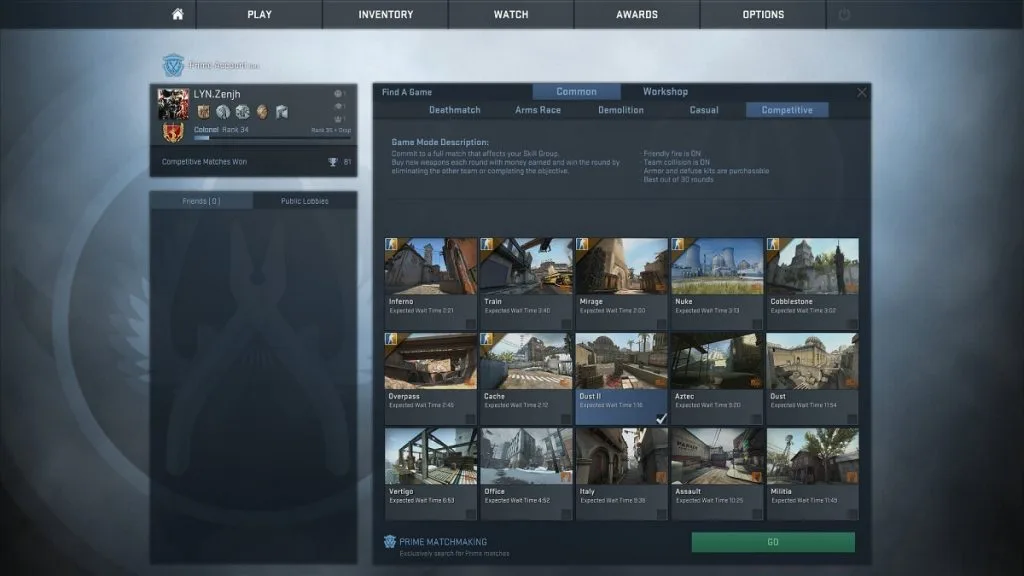This screenshot has width=1024, height=576.
Task: Check the Cache map checkbox
Action: point(566,419)
